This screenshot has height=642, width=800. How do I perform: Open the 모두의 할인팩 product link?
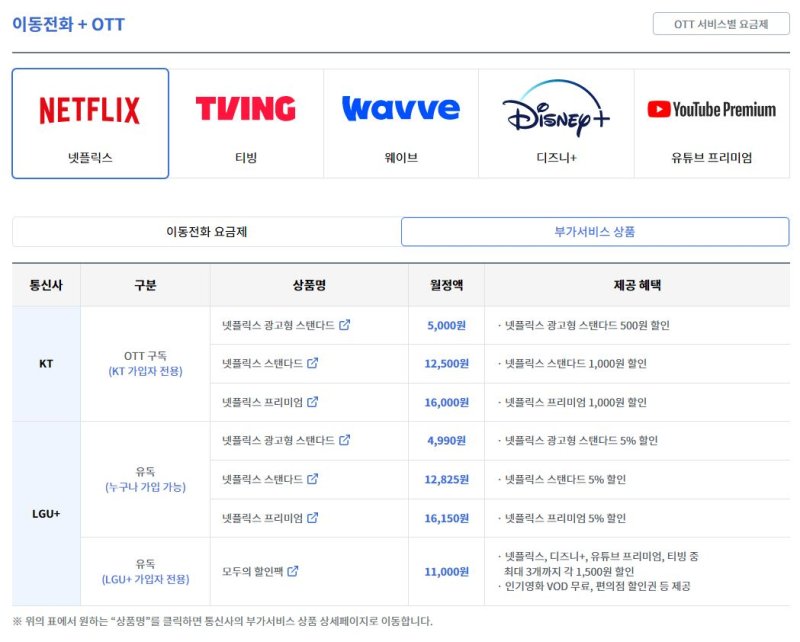point(253,572)
